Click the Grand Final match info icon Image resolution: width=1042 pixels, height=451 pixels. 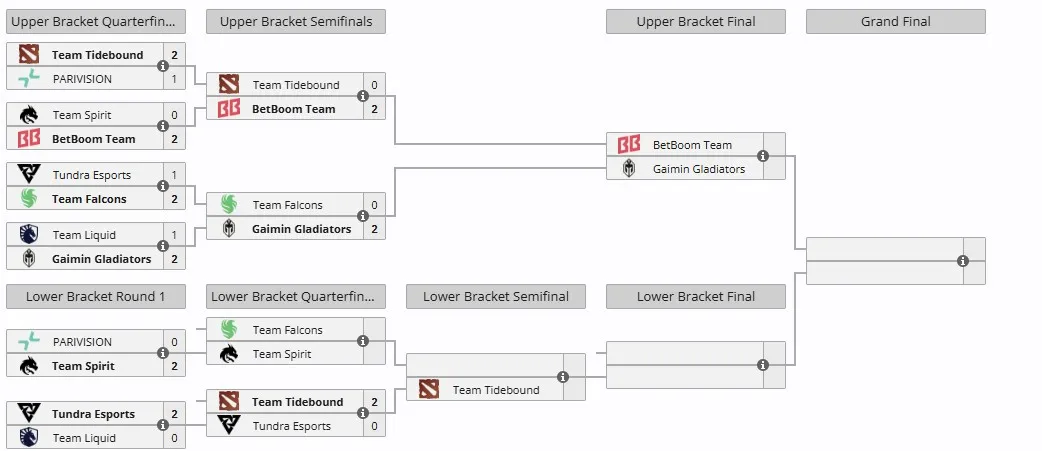[963, 261]
